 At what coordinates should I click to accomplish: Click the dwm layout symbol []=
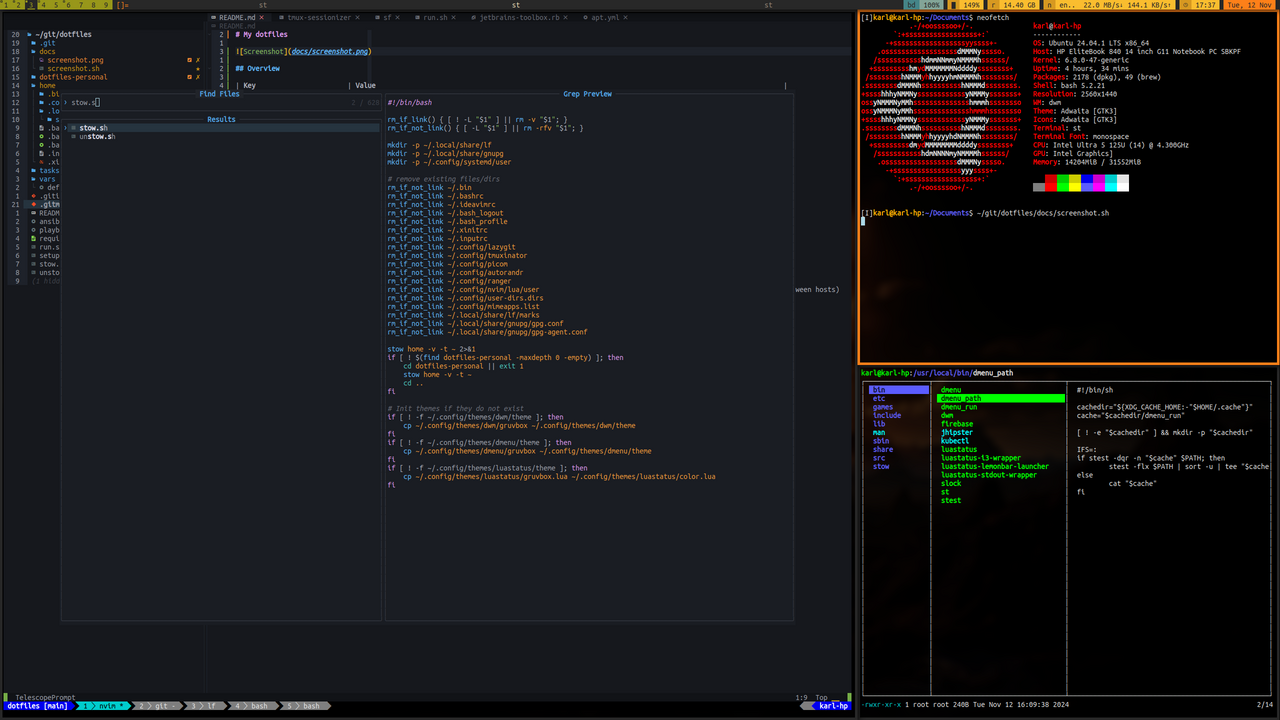click(122, 5)
